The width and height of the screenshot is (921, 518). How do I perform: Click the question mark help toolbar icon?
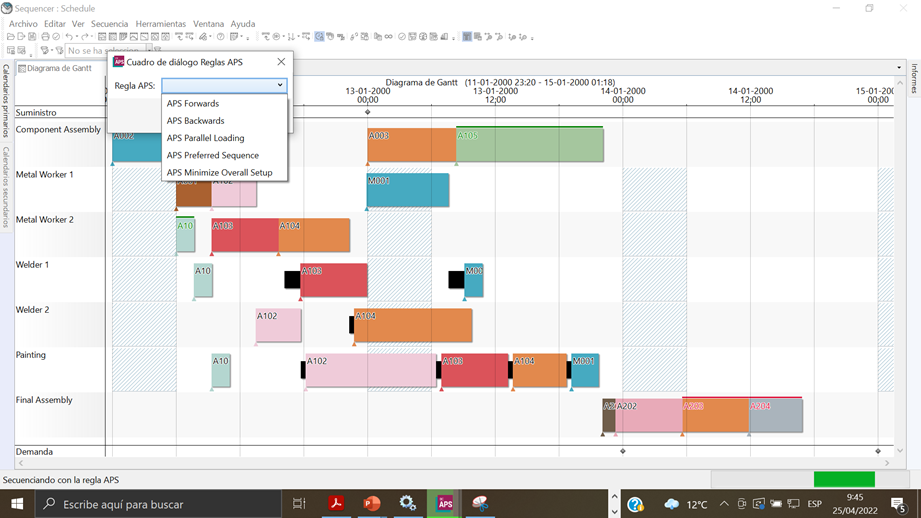click(221, 36)
